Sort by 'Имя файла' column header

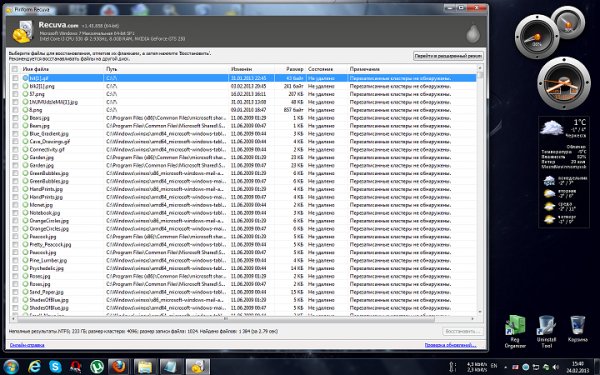point(62,69)
